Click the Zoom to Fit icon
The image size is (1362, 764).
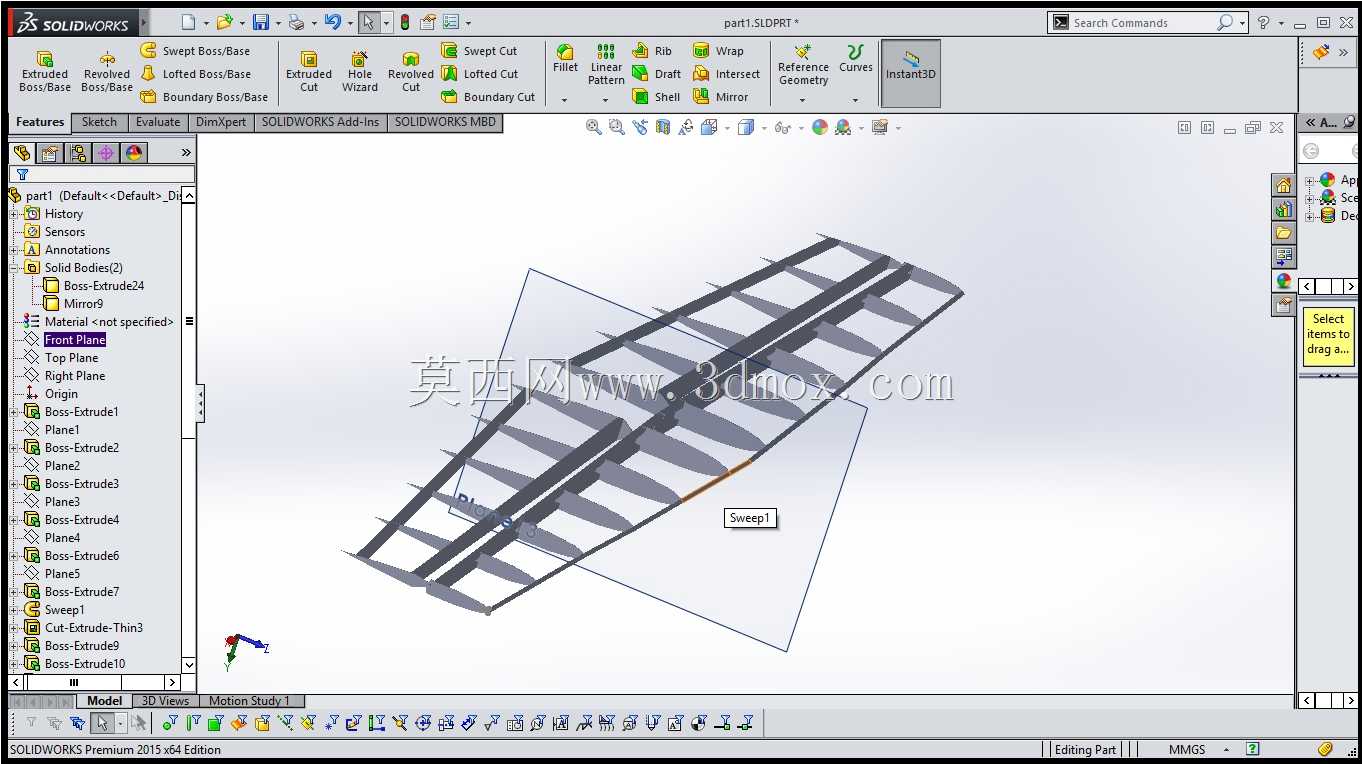coord(594,127)
